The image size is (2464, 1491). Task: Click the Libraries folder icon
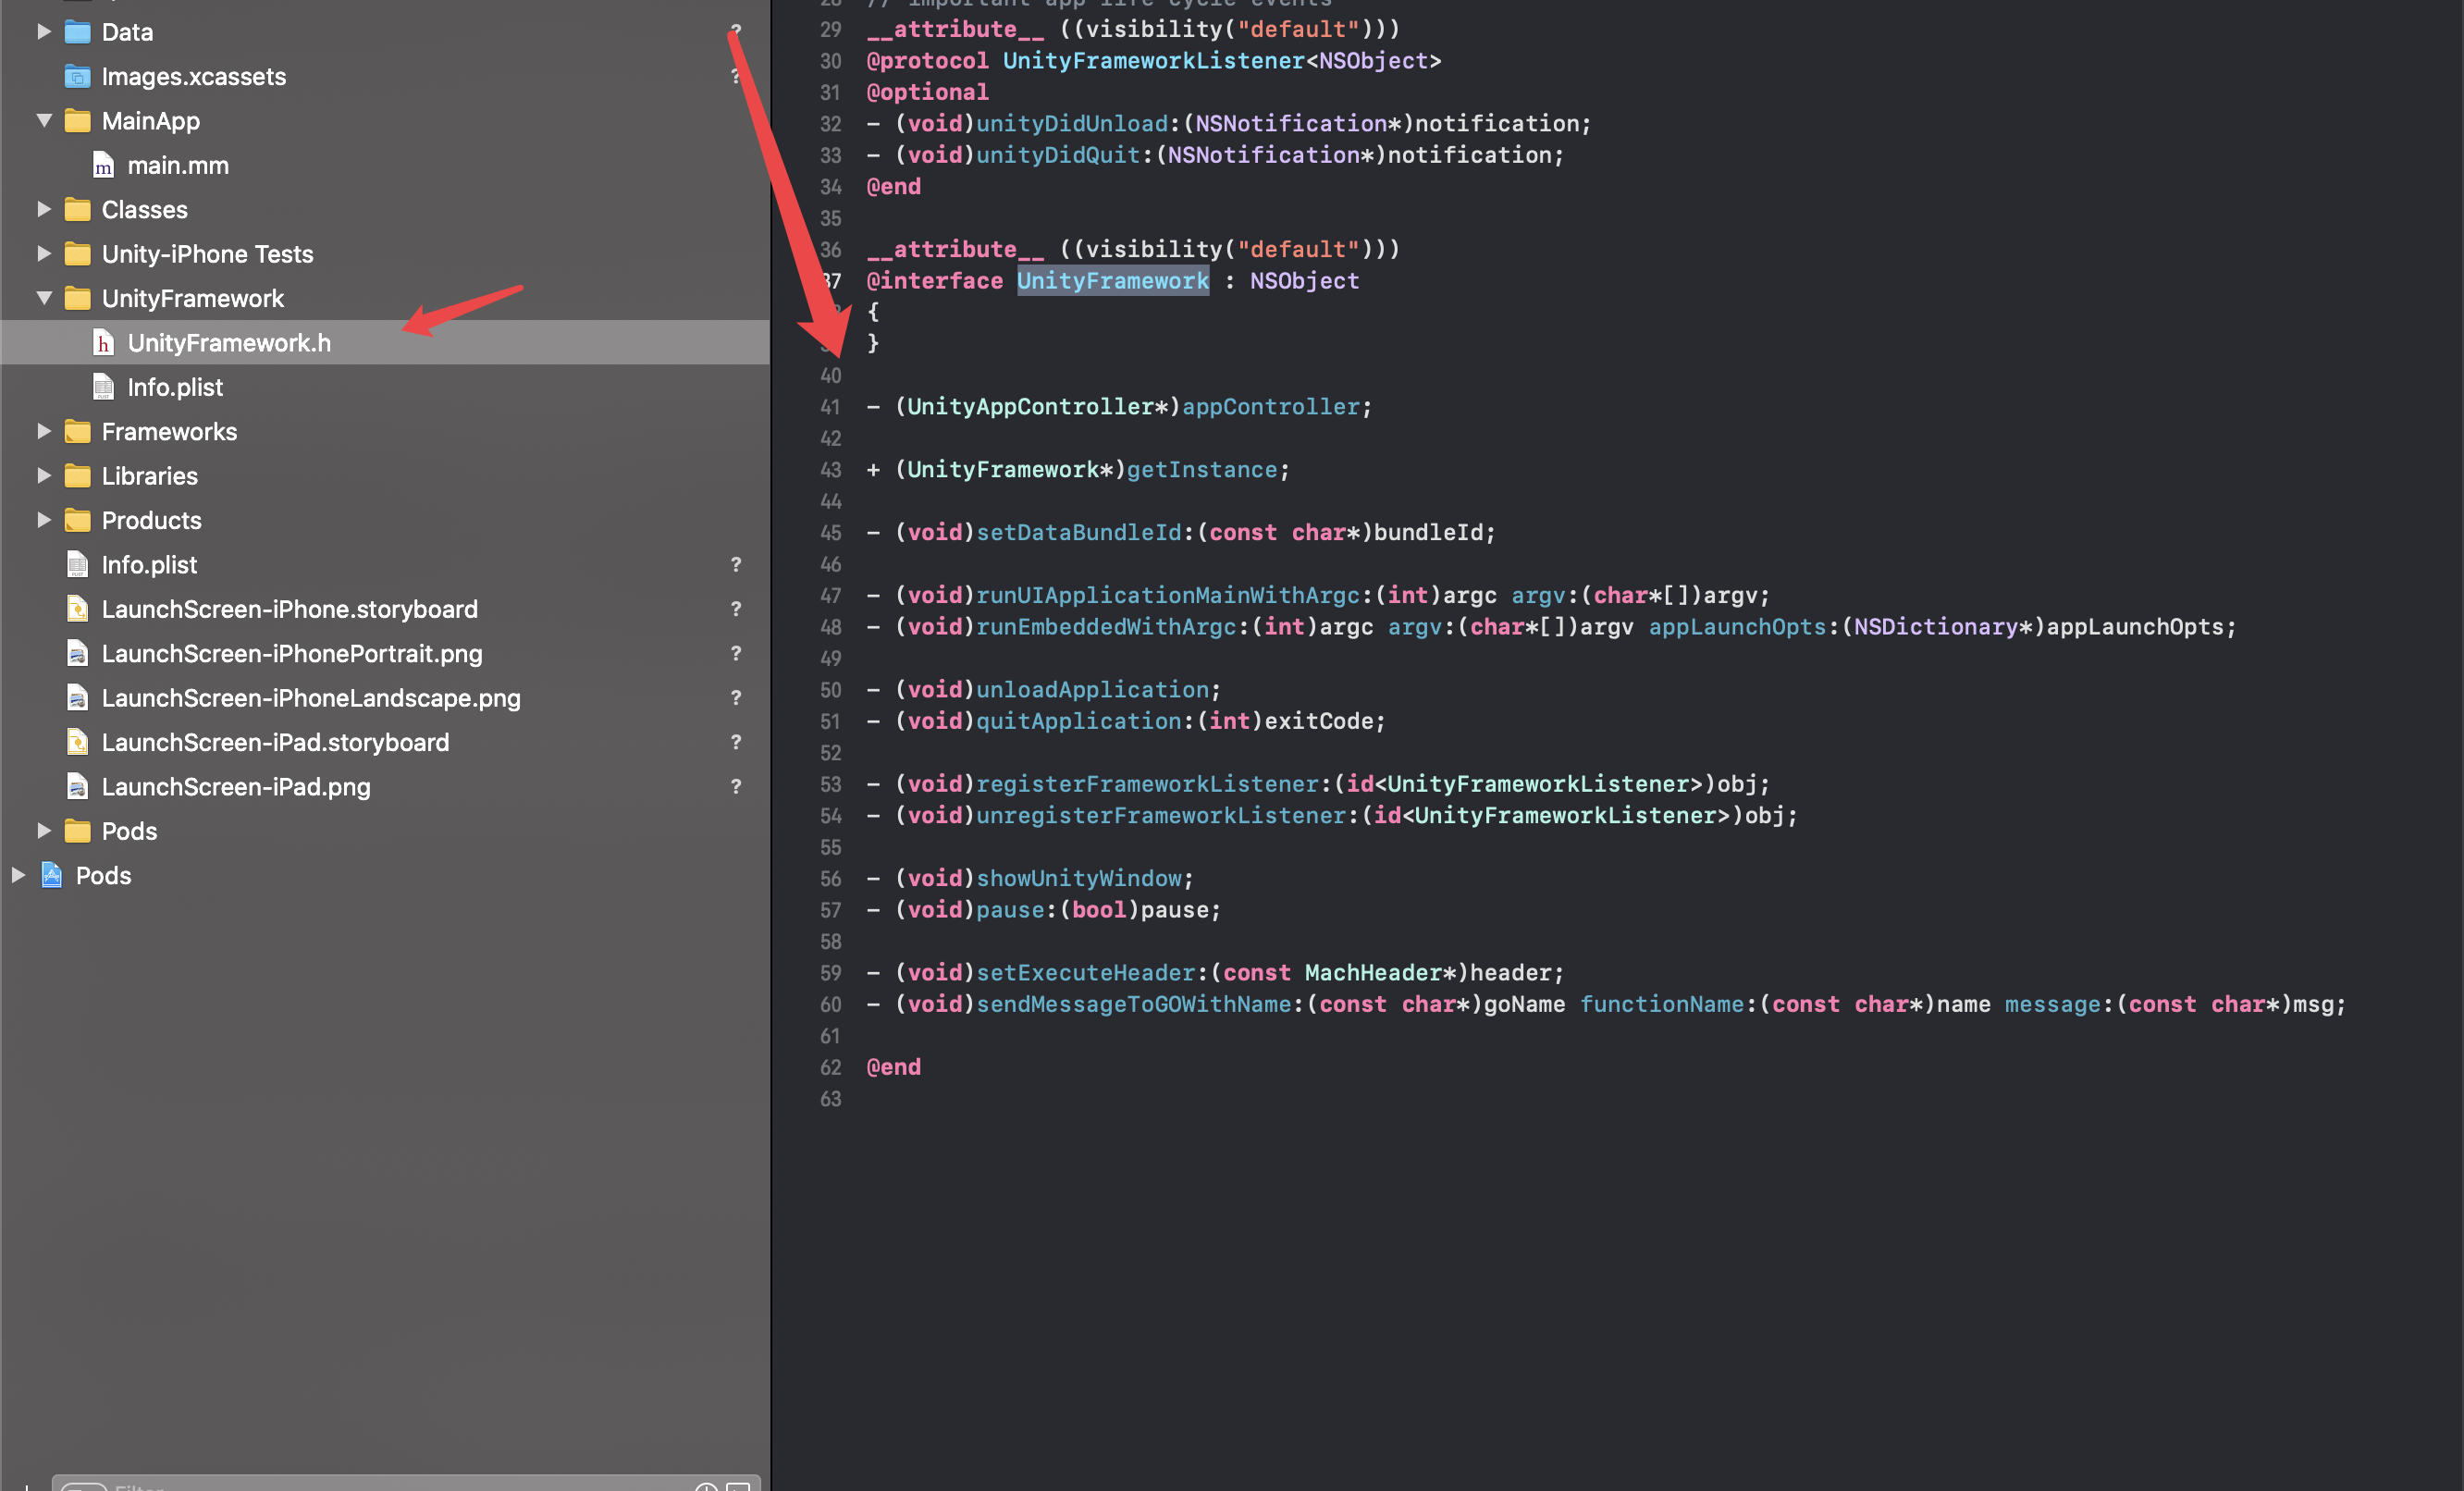point(77,476)
